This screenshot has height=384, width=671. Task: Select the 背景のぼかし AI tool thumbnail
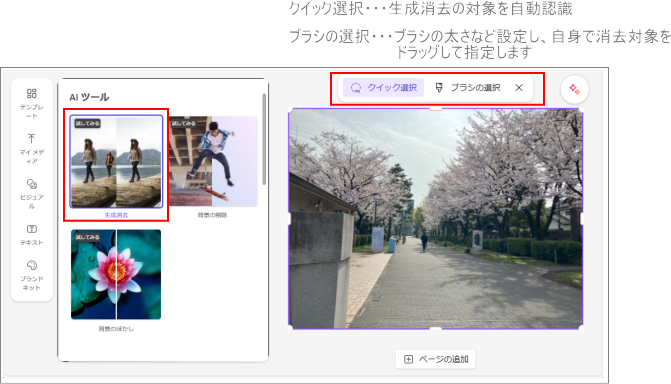pyautogui.click(x=116, y=274)
